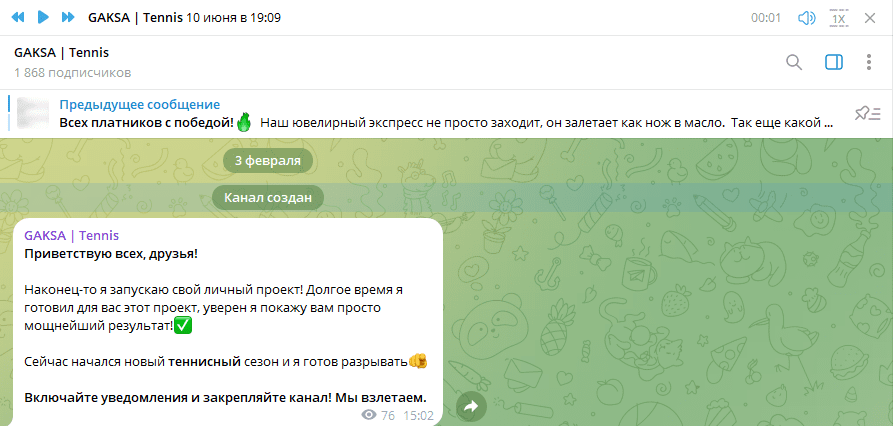
Task: Mute the audio with speaker icon
Action: click(806, 18)
